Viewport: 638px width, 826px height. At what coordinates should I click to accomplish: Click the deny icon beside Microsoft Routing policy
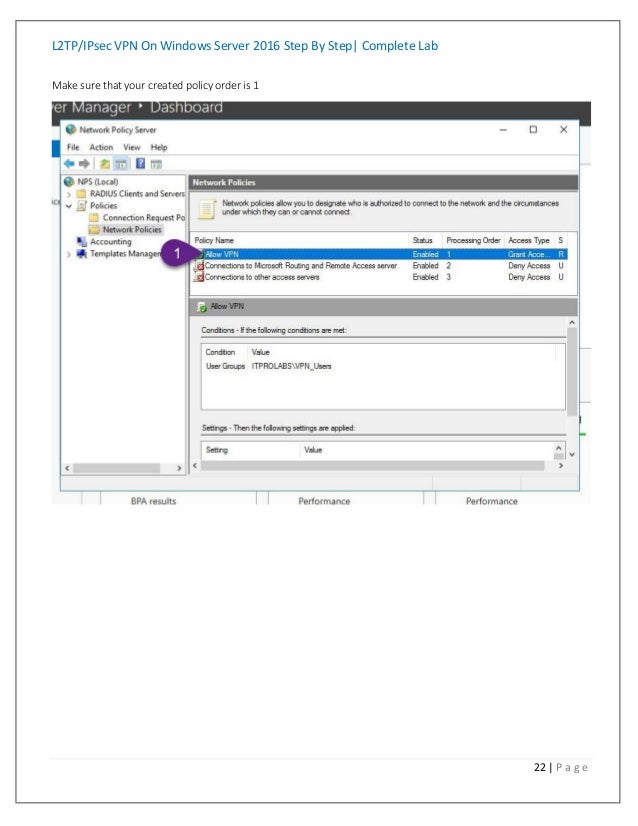pos(199,266)
